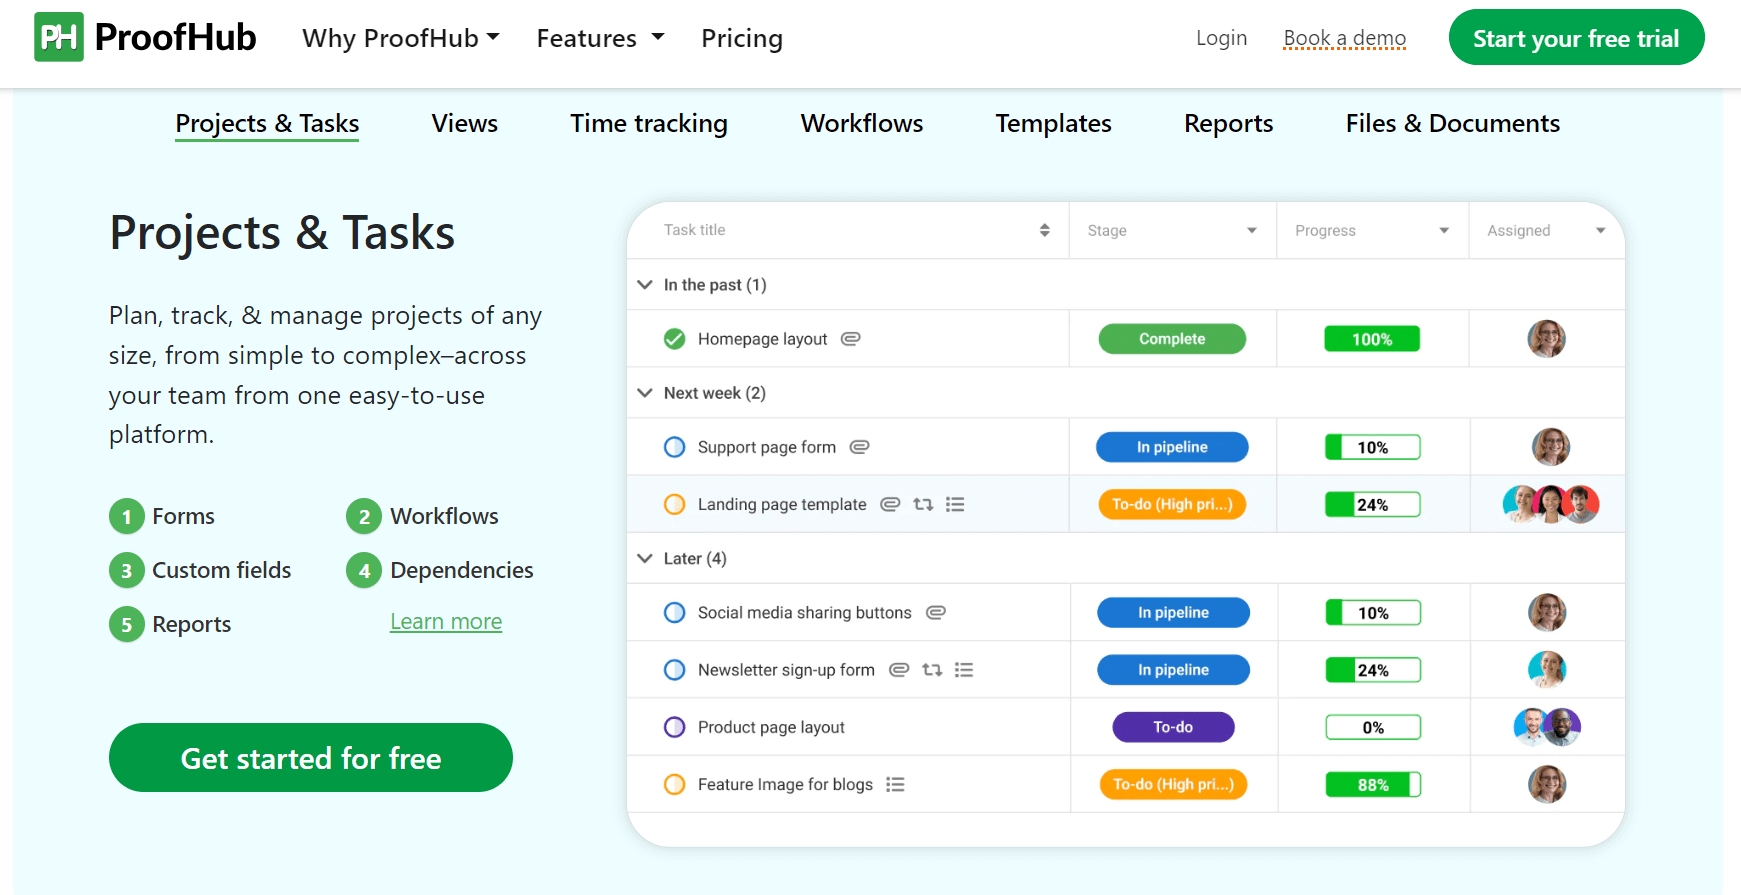Viewport: 1741px width, 895px height.
Task: Click recurring icon on Landing page template row
Action: click(923, 504)
